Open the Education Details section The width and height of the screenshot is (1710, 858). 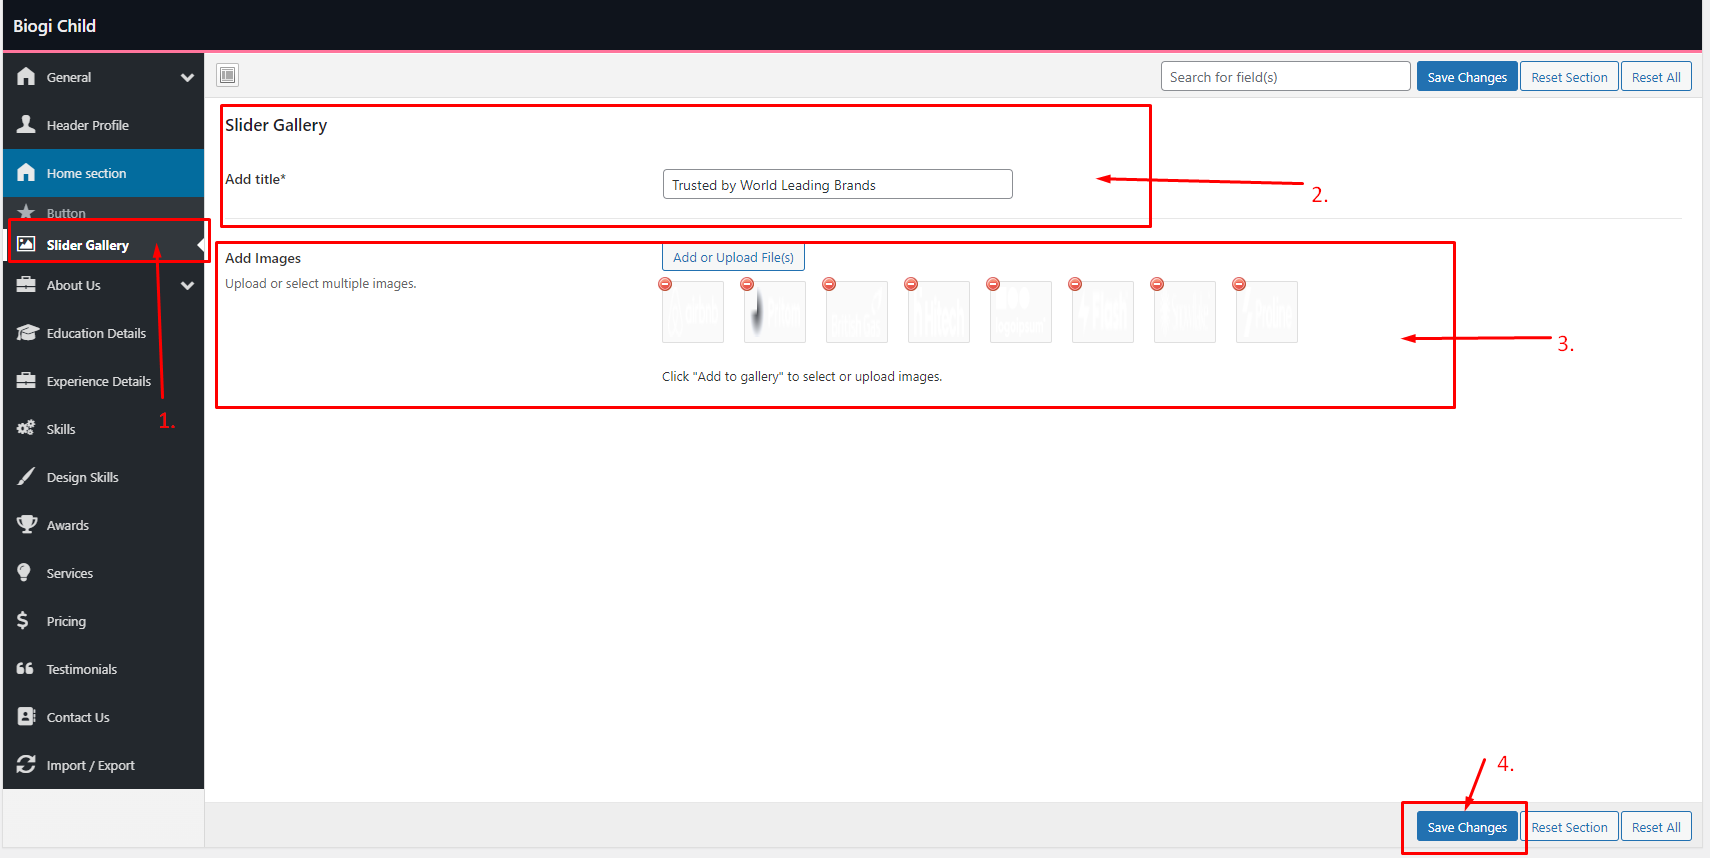(x=104, y=333)
